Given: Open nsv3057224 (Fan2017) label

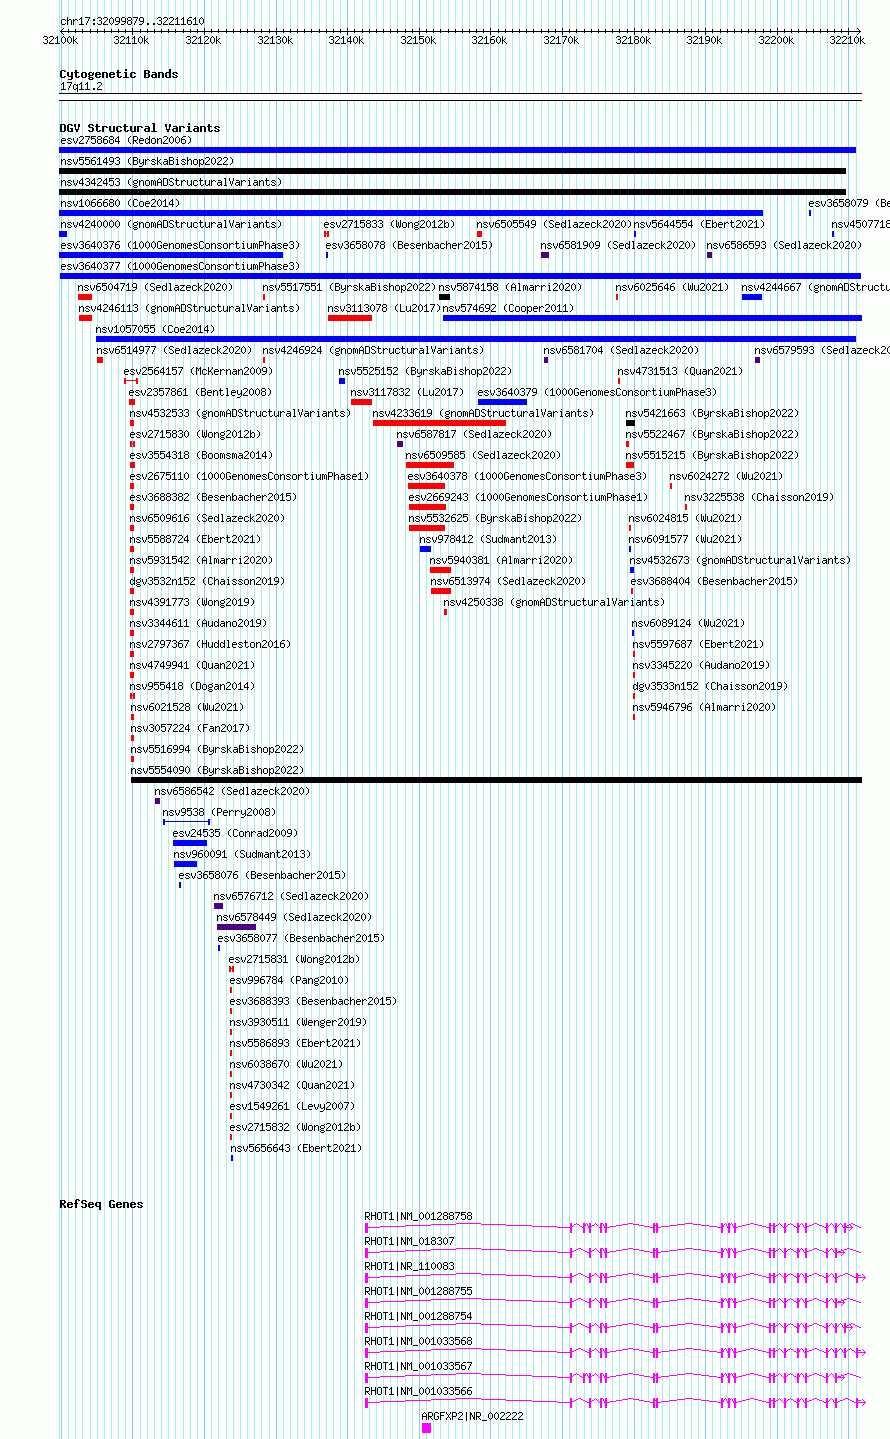Looking at the screenshot, I should [190, 728].
